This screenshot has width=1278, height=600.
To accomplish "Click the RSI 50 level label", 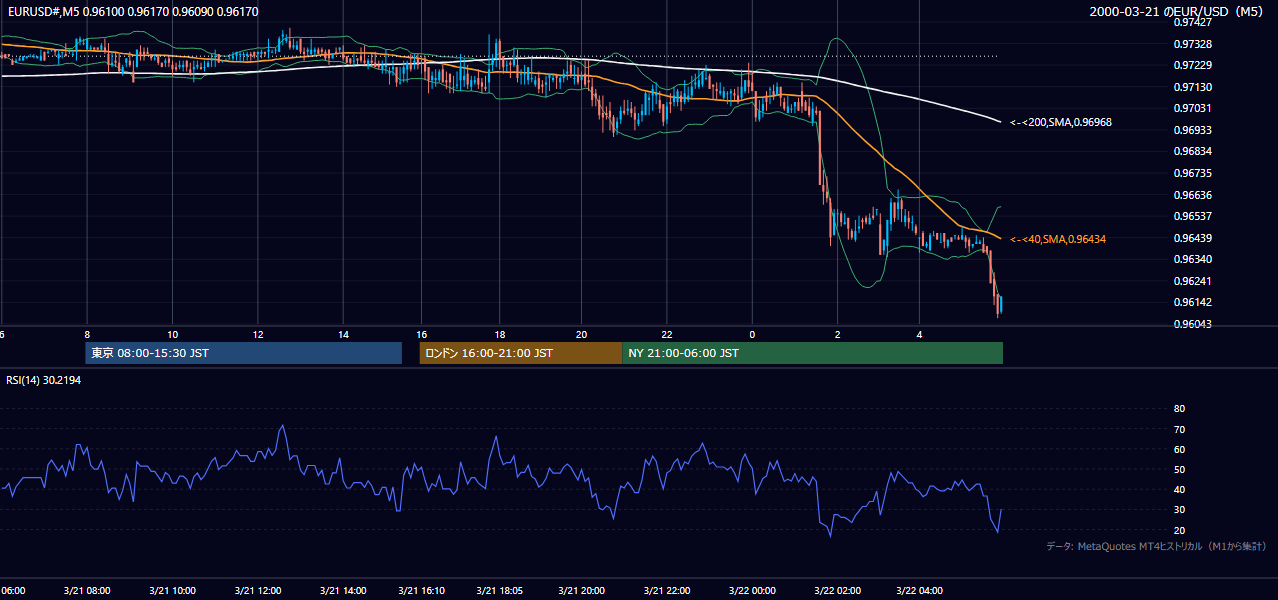I will coord(1179,469).
